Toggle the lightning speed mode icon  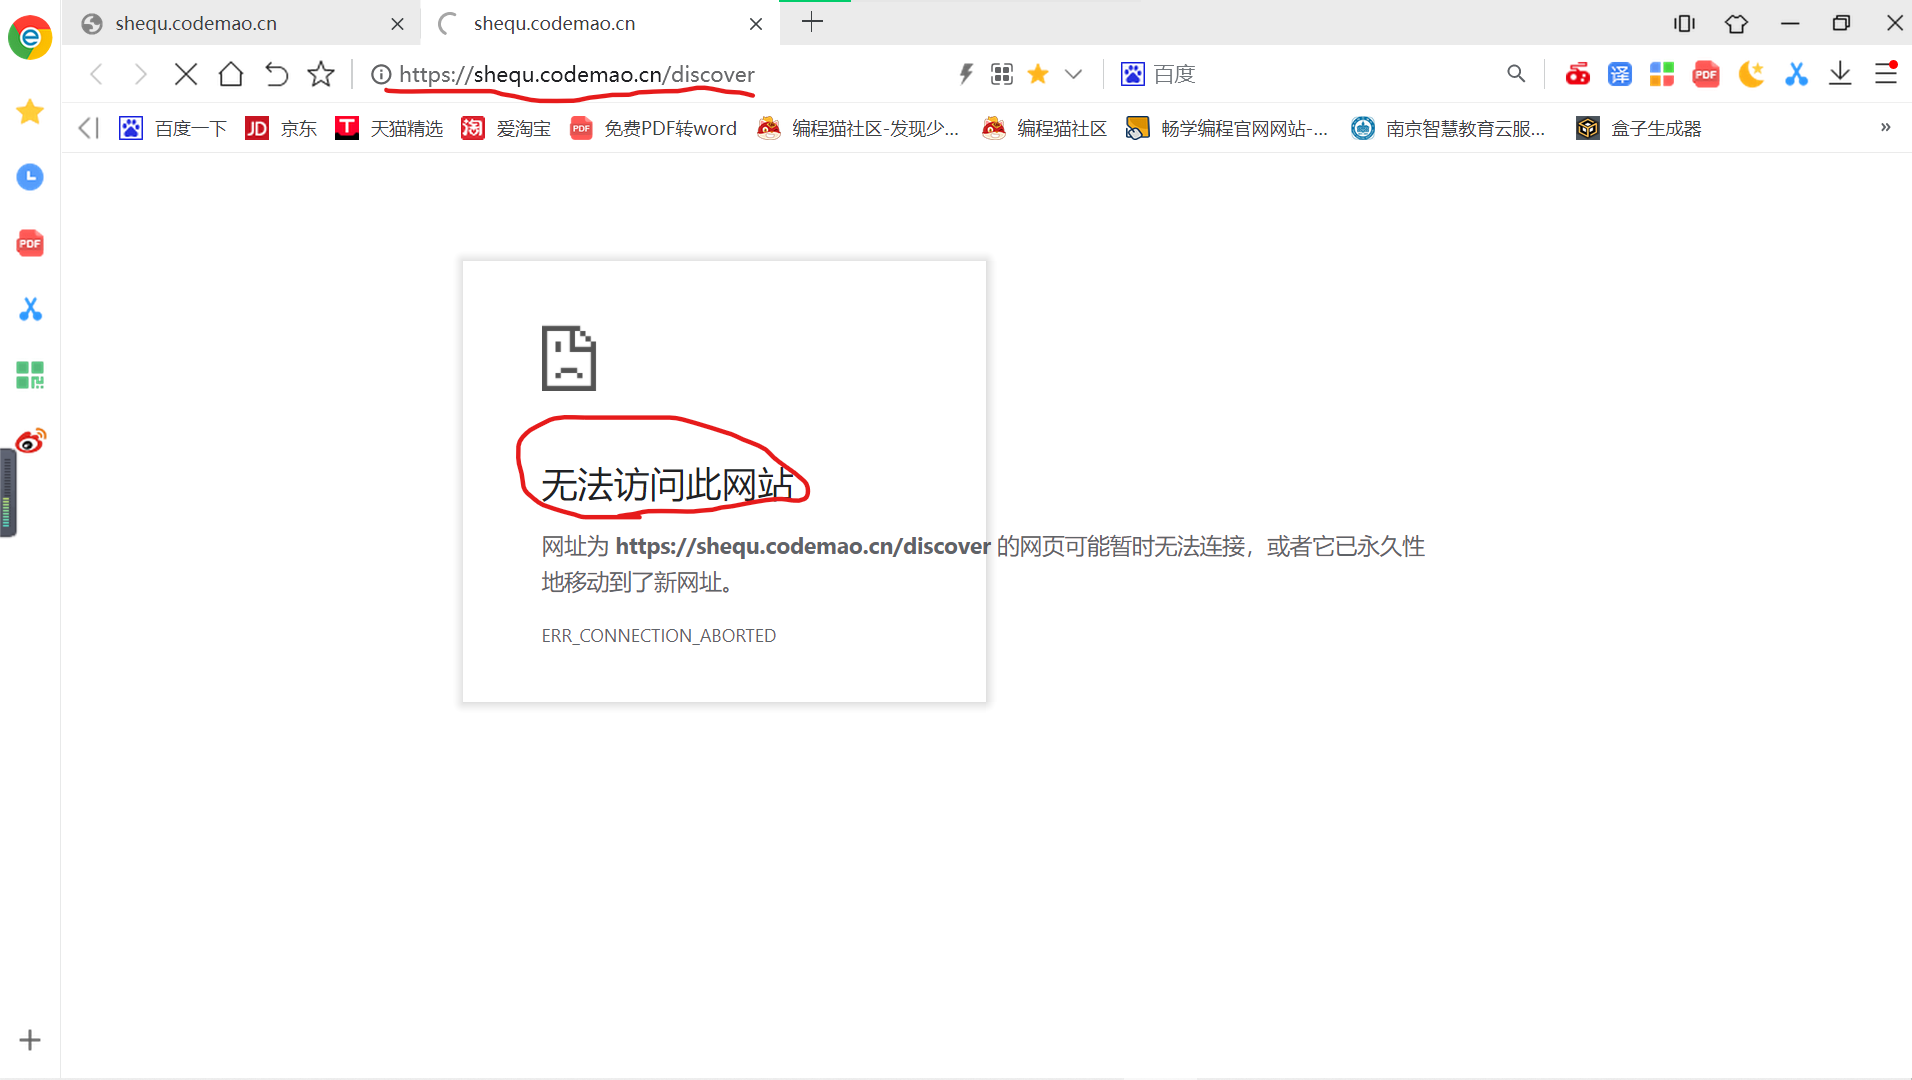pyautogui.click(x=966, y=74)
